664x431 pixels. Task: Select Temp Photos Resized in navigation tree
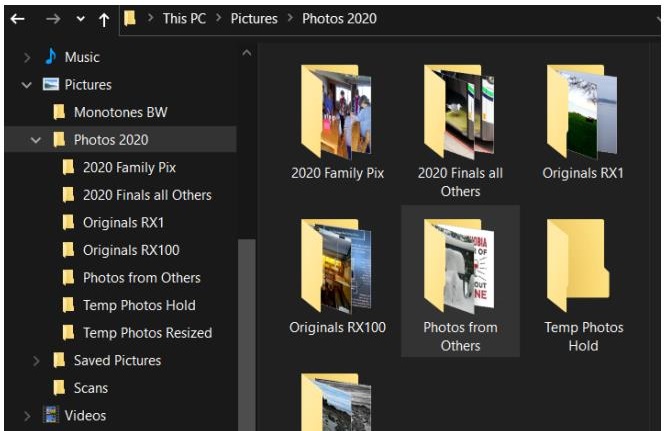coord(147,333)
